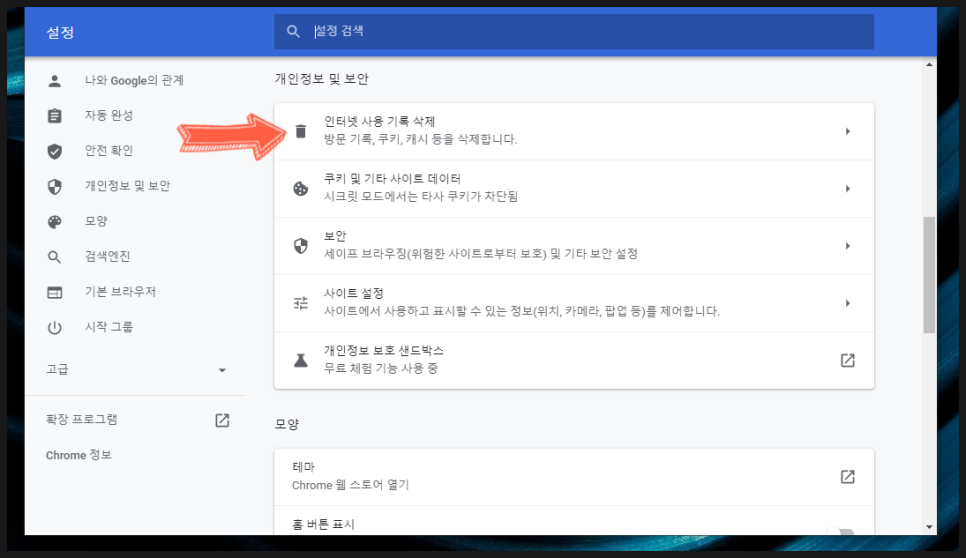This screenshot has height=558, width=966.
Task: Click the magnifier icon for 검색엔진
Action: (55, 257)
